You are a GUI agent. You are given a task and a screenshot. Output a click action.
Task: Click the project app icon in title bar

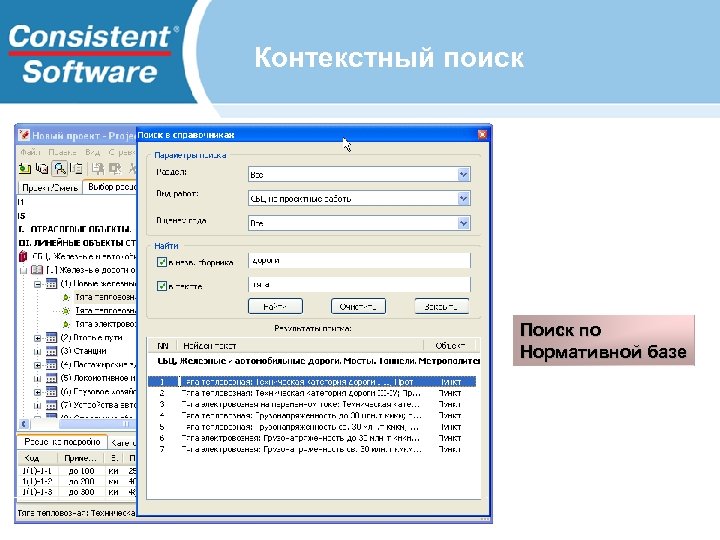click(24, 135)
